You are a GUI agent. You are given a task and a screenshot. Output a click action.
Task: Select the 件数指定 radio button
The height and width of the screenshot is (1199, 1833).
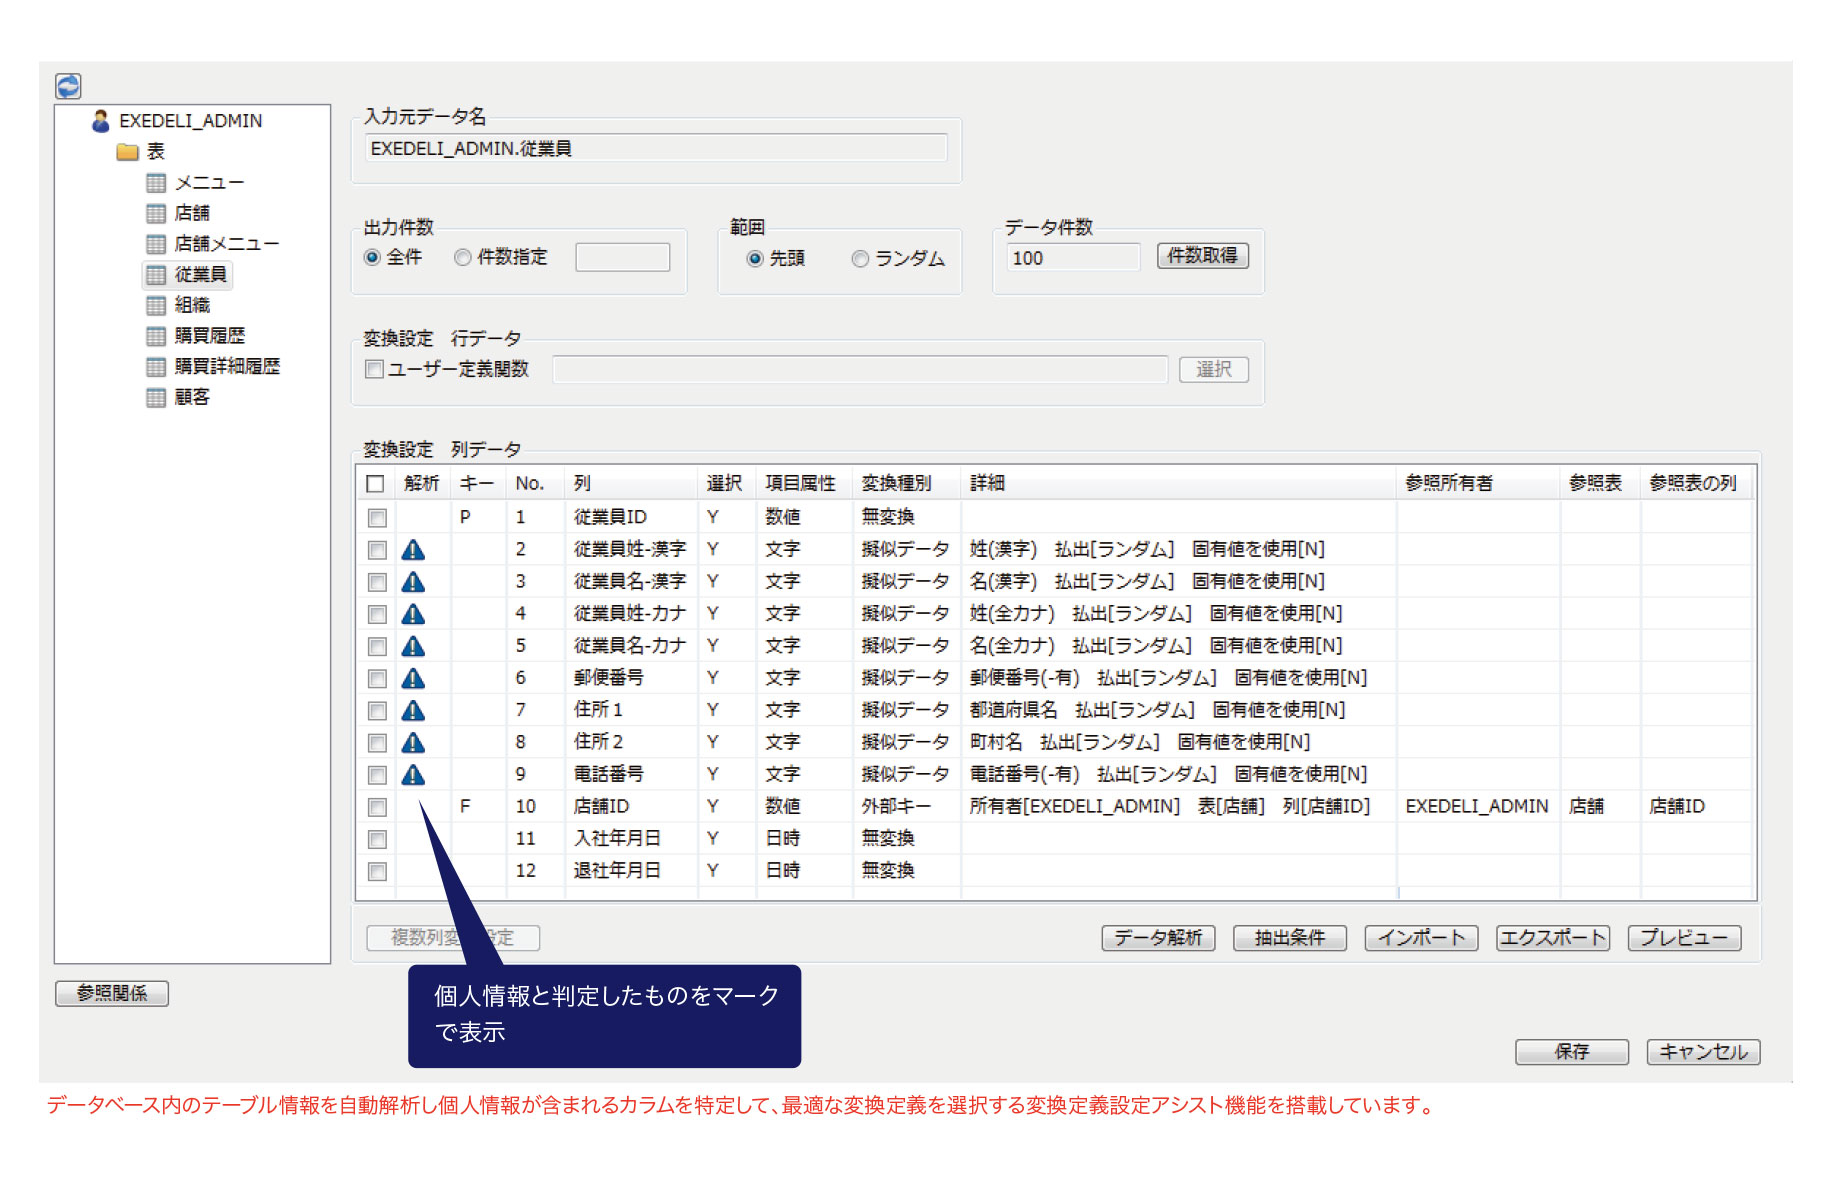point(462,258)
